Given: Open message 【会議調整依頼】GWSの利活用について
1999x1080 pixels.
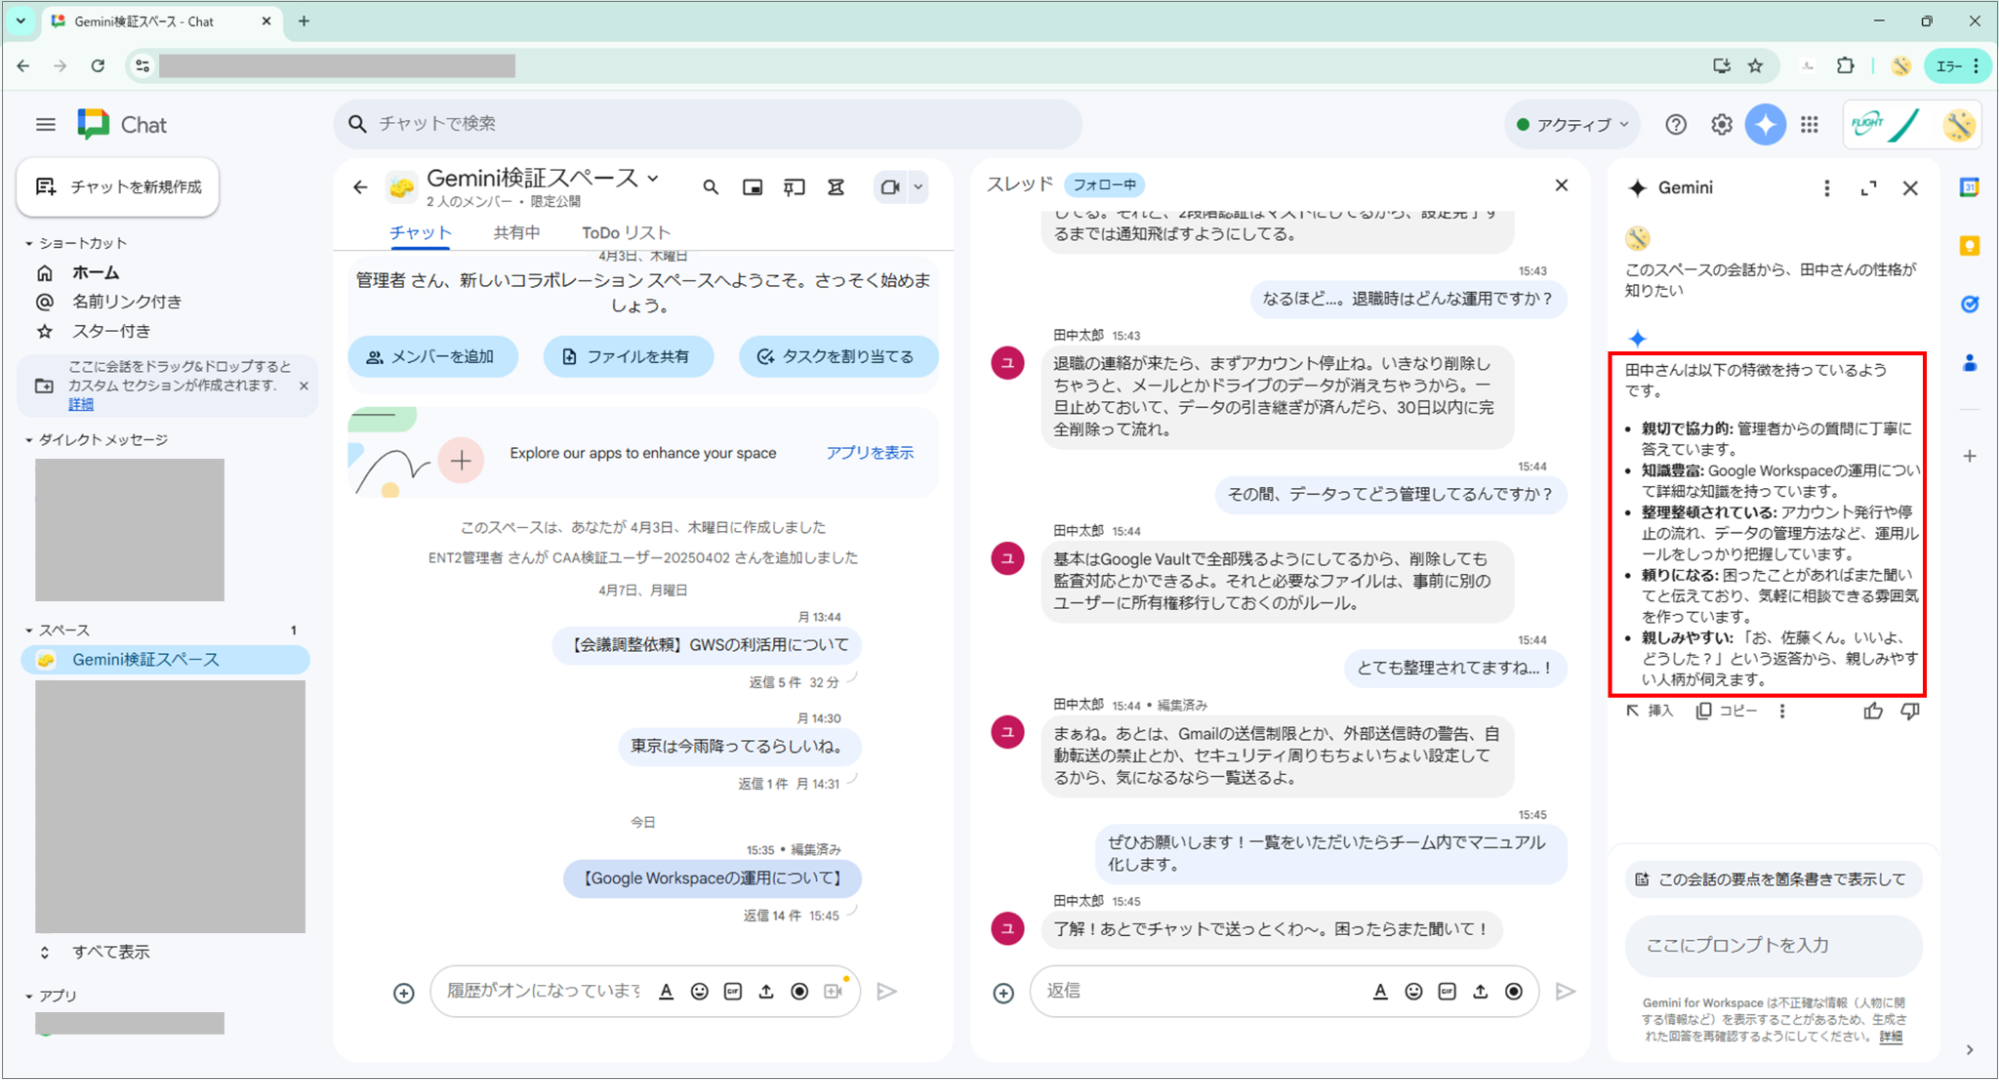Looking at the screenshot, I should point(707,645).
